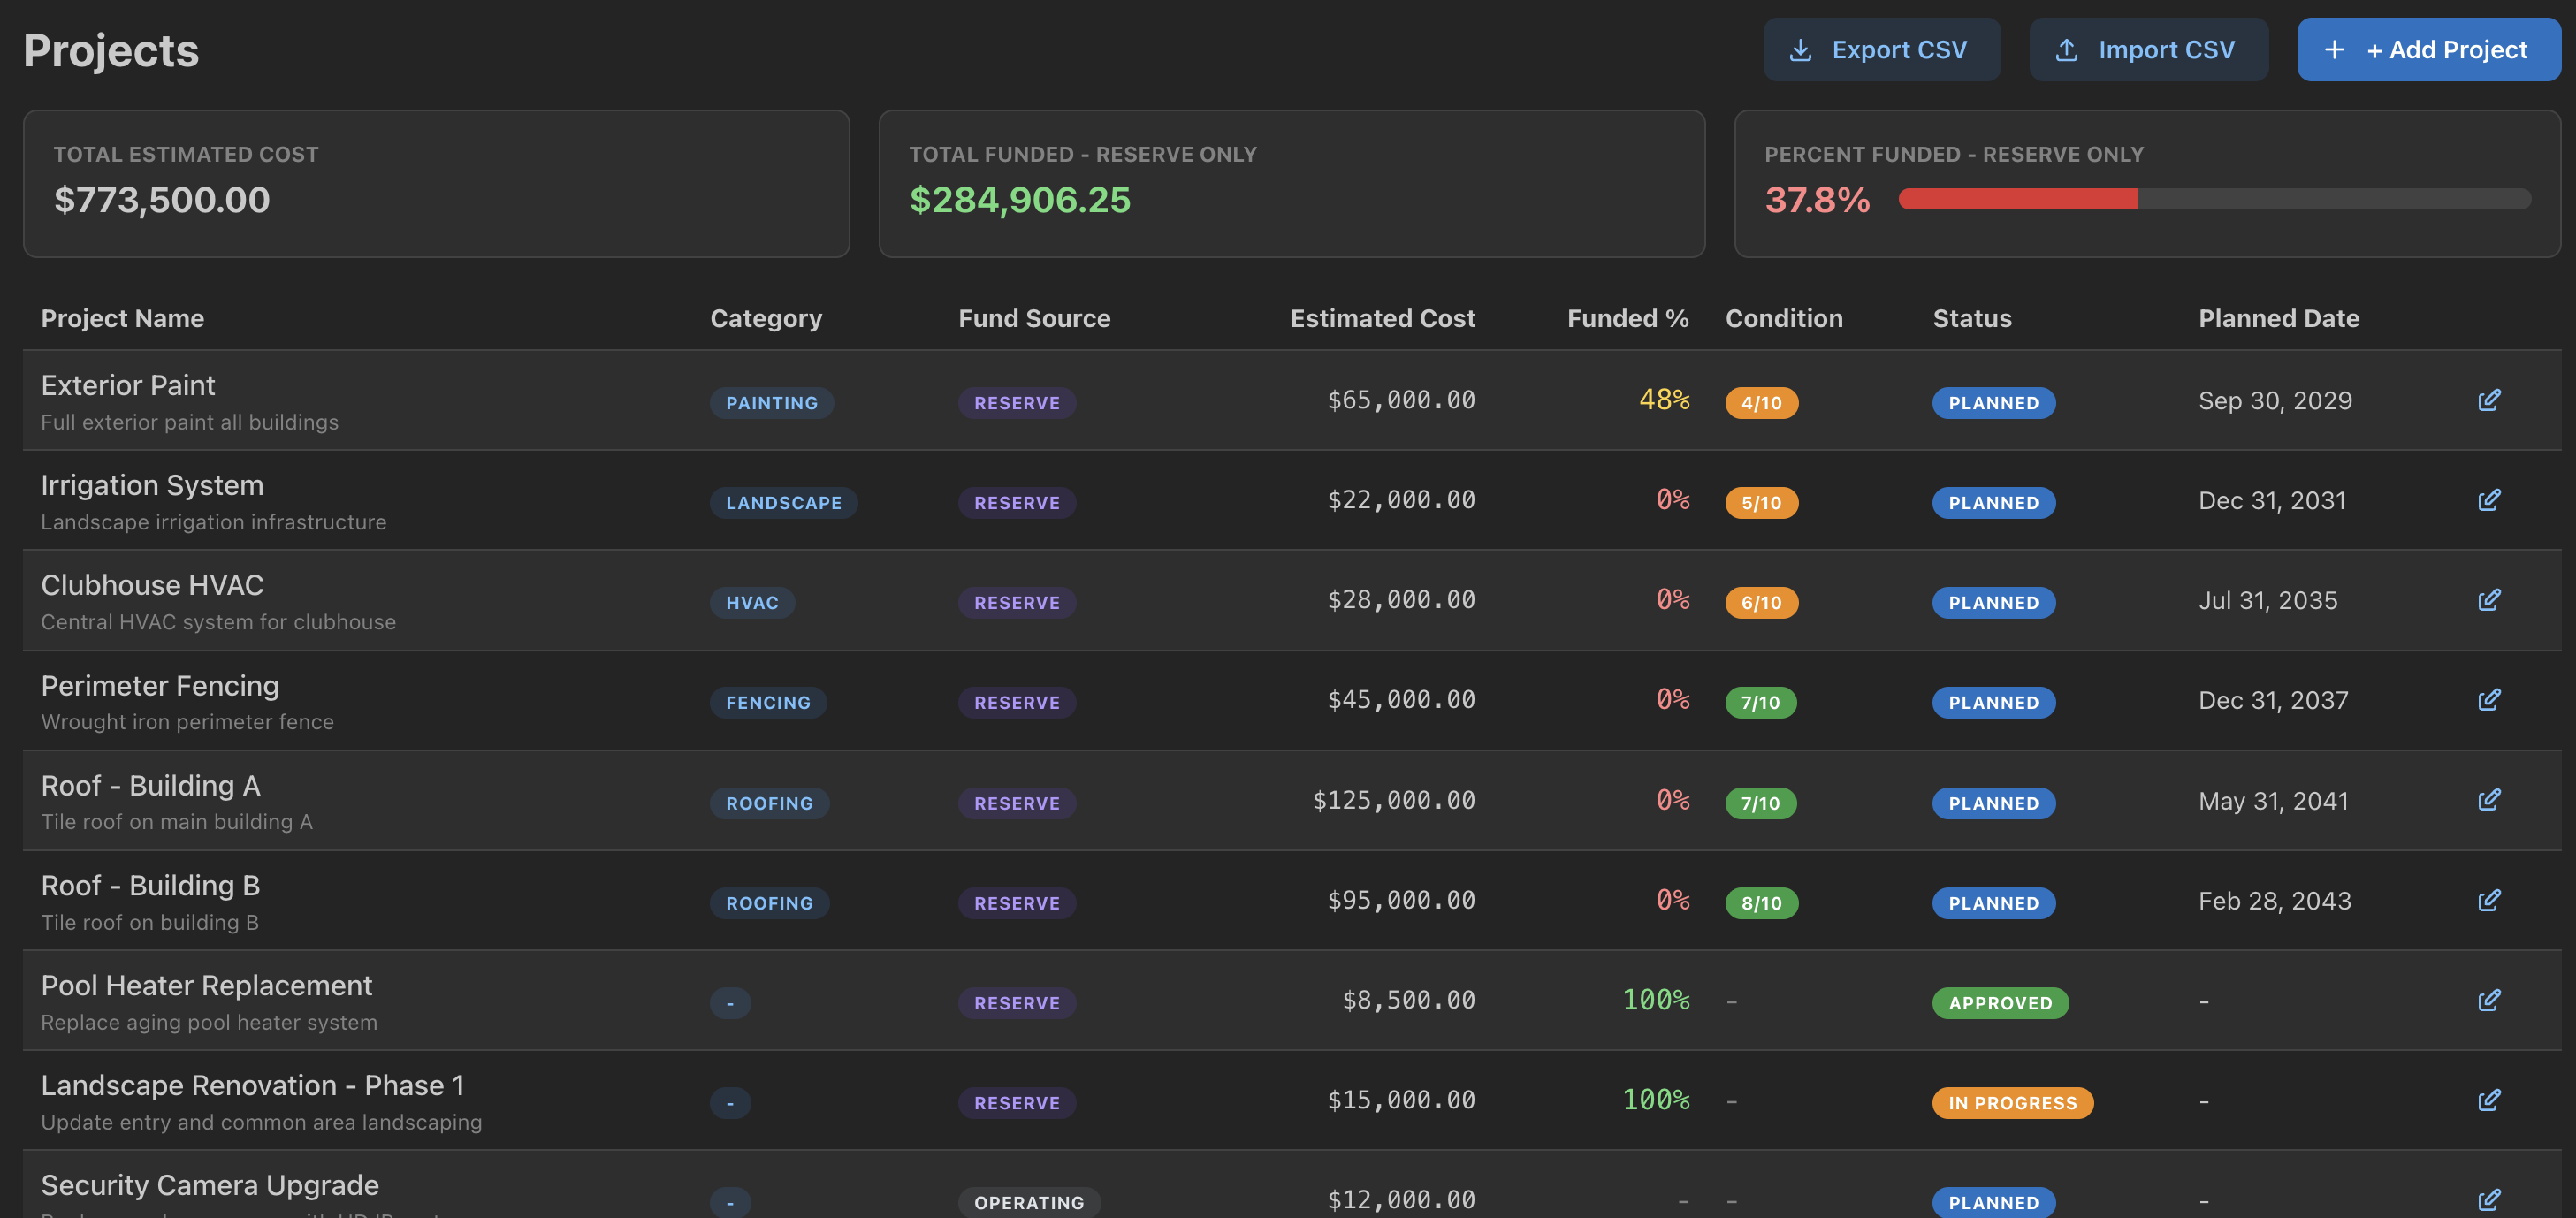Edit the Clubhouse HVAC project
The image size is (2576, 1218).
[2489, 600]
